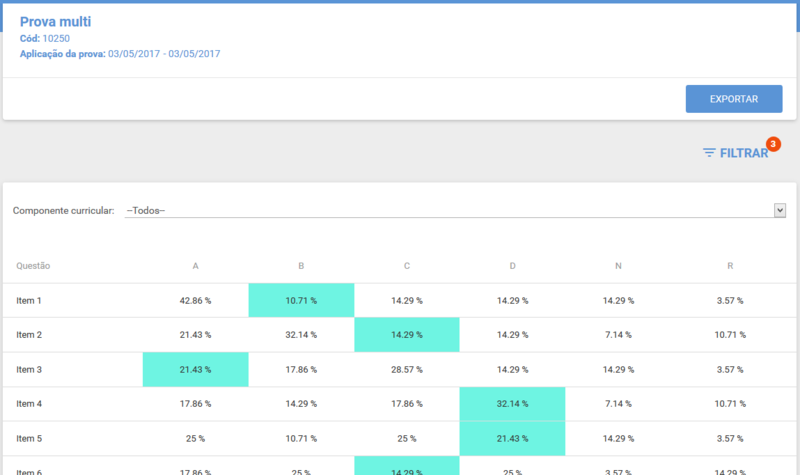Click the orange badge showing 3 filters
The width and height of the screenshot is (800, 475).
(x=773, y=144)
